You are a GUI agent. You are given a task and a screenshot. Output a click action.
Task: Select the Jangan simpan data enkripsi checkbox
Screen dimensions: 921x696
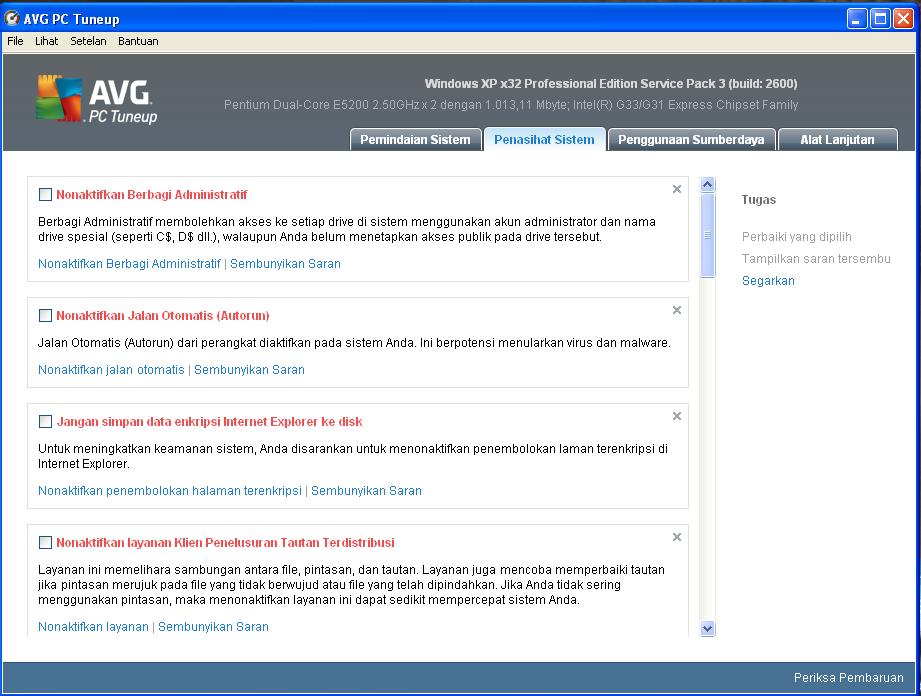coord(45,421)
